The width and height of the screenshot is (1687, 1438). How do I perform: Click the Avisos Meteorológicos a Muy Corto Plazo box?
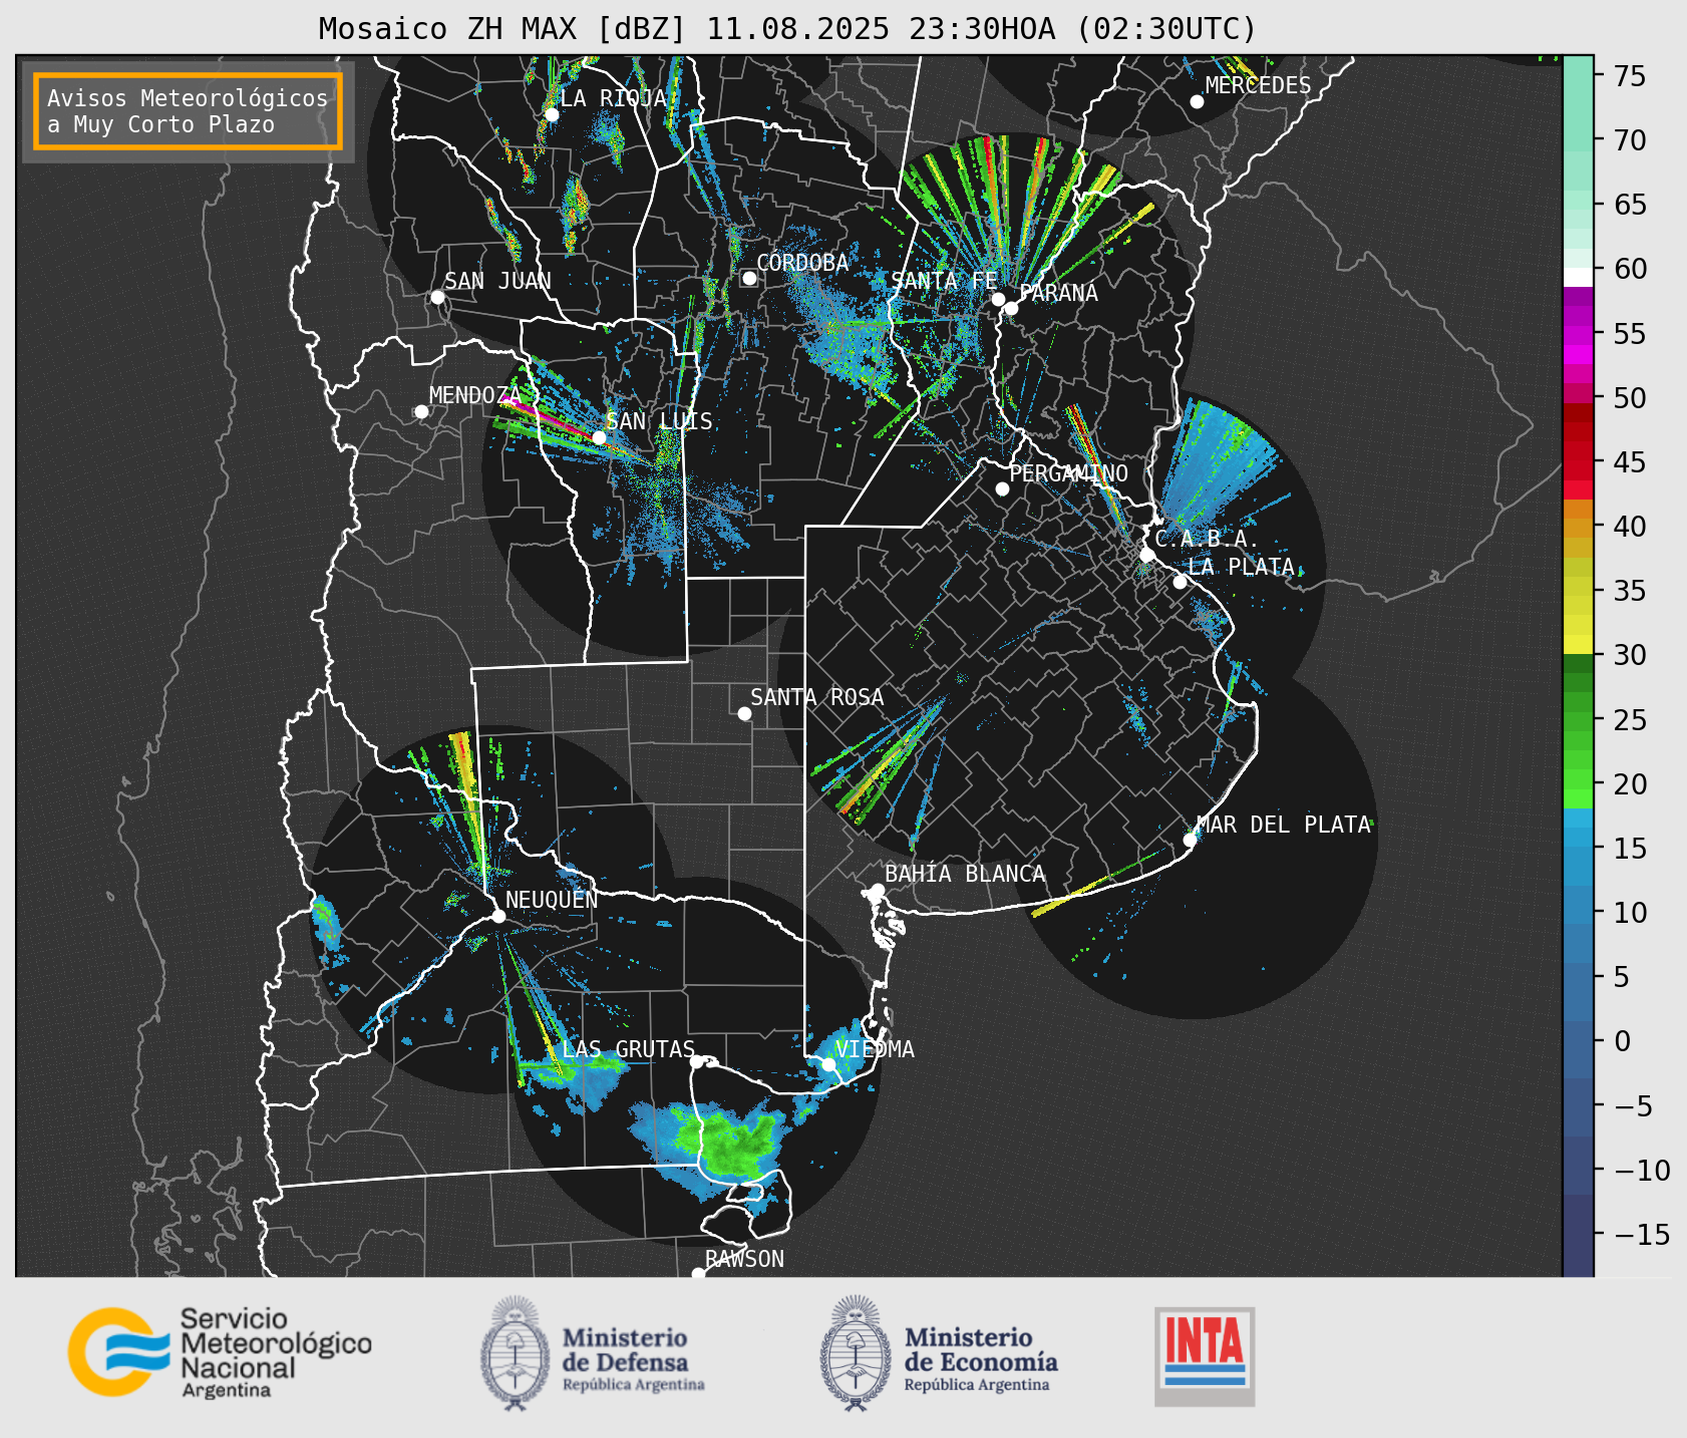pyautogui.click(x=188, y=111)
